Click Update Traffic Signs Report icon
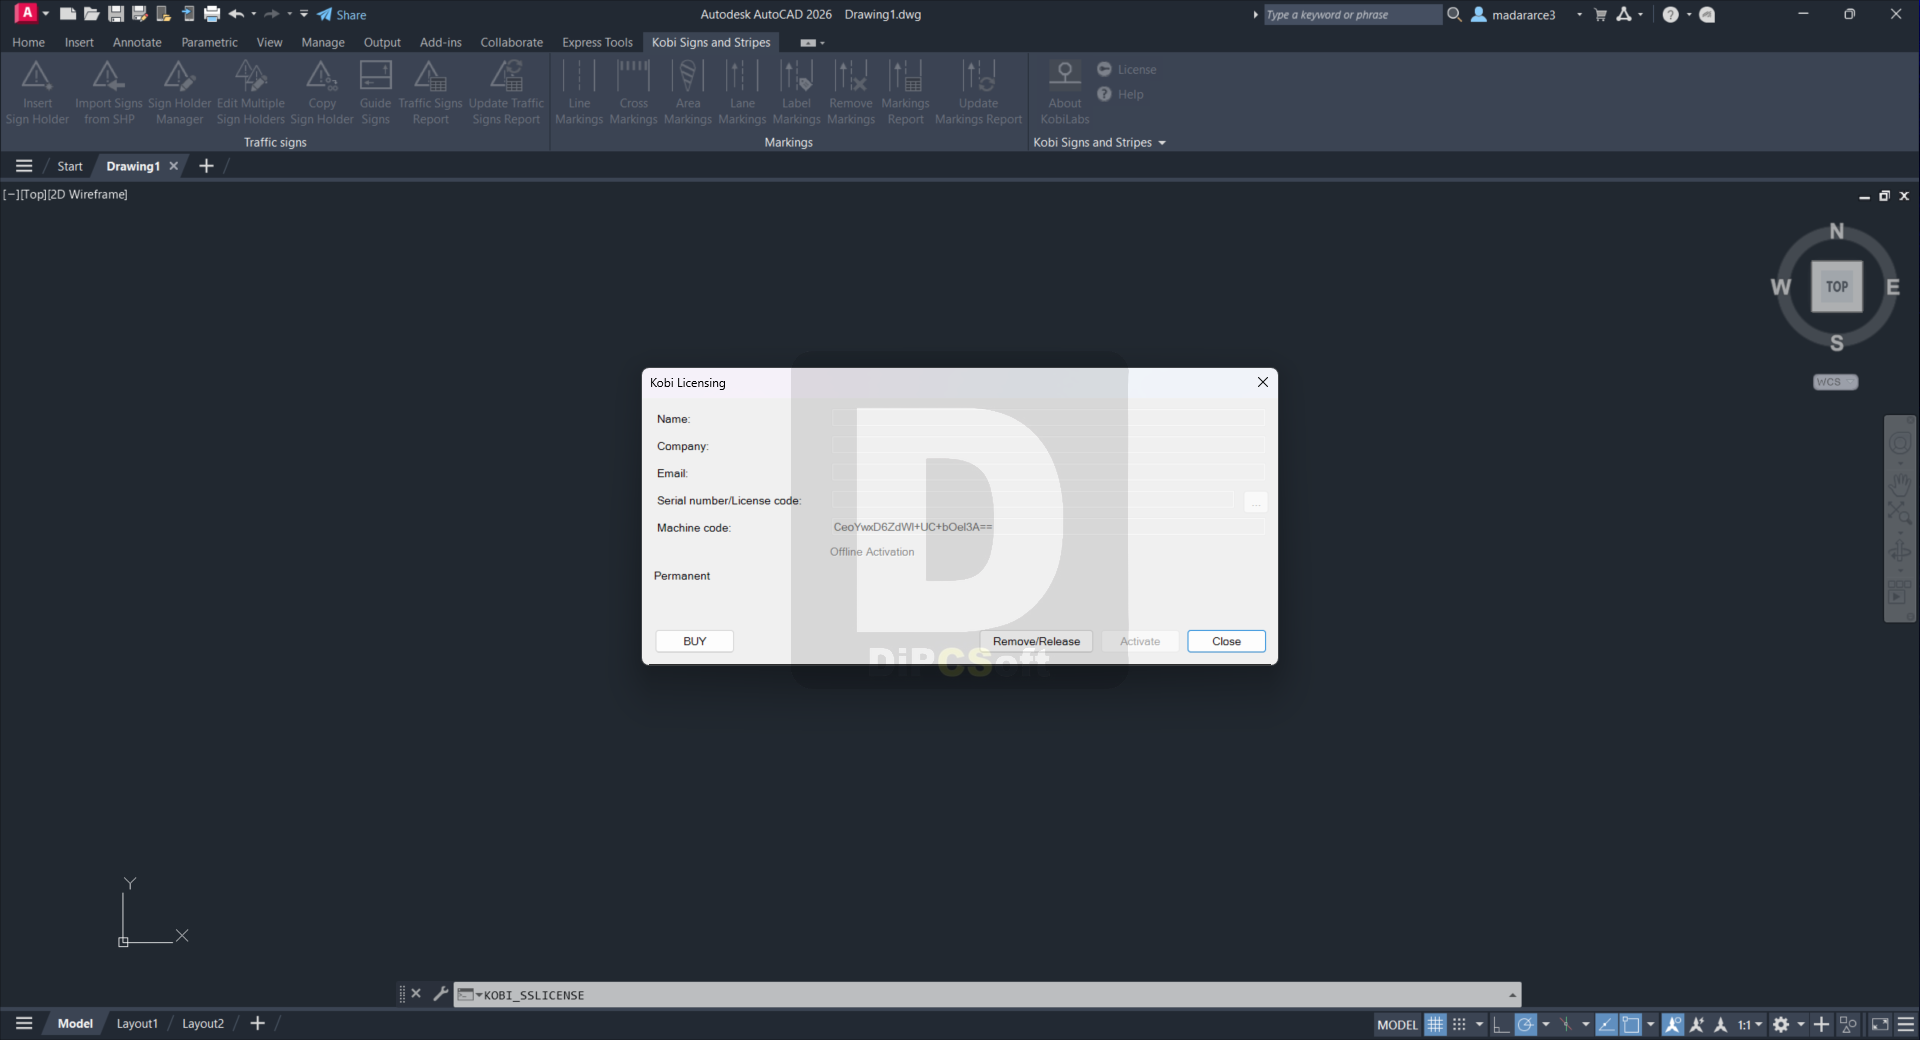1920x1040 pixels. click(x=506, y=75)
